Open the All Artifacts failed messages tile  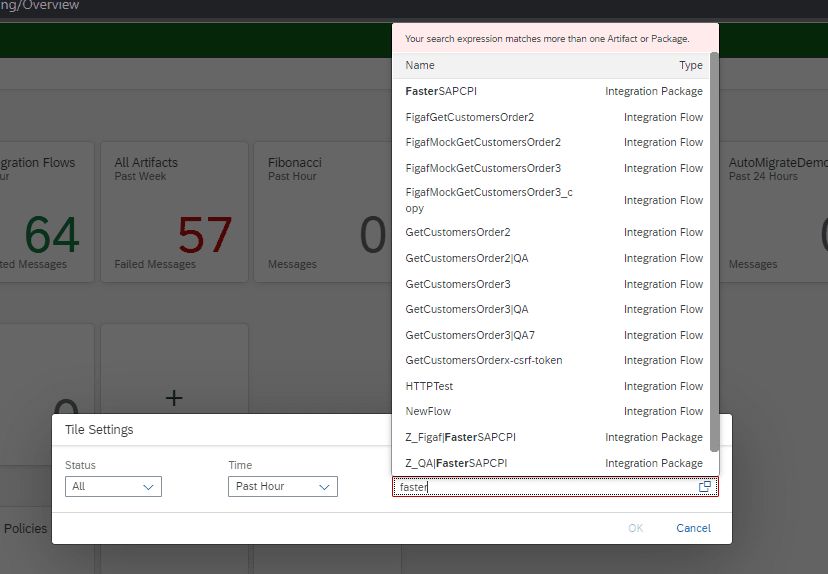[174, 212]
